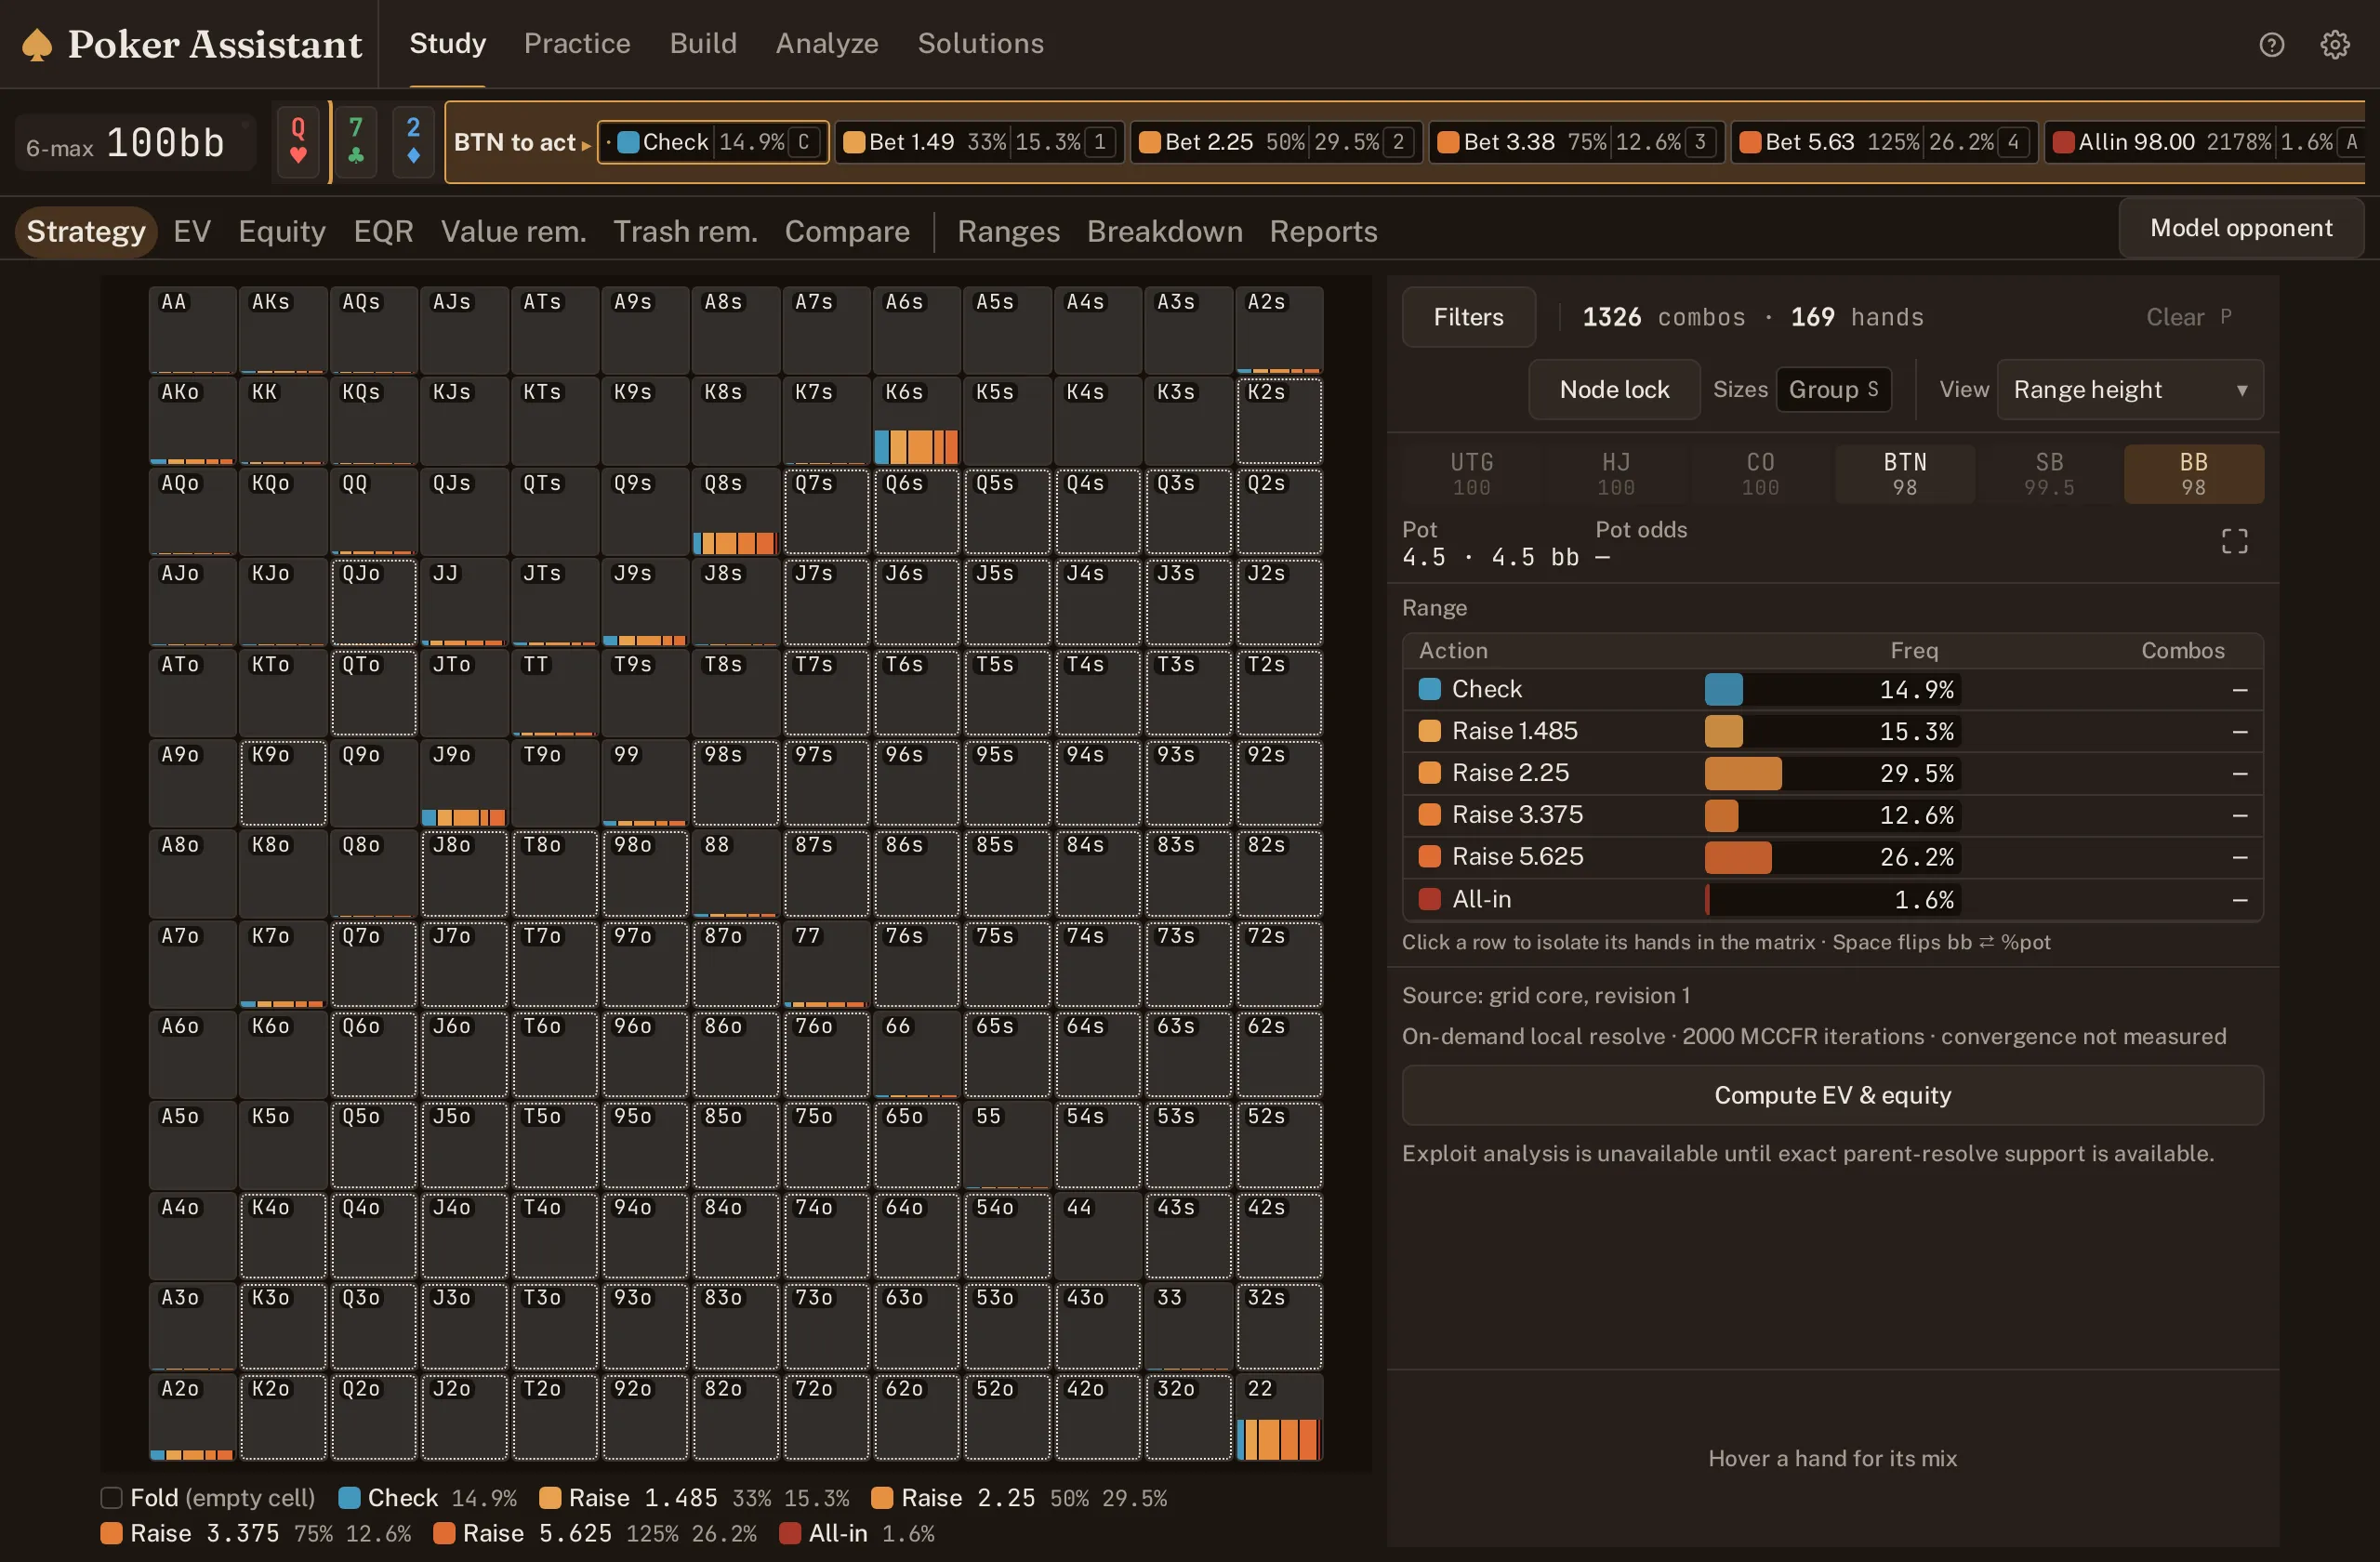Select the UTG position
This screenshot has width=2380, height=1562.
1472,474
